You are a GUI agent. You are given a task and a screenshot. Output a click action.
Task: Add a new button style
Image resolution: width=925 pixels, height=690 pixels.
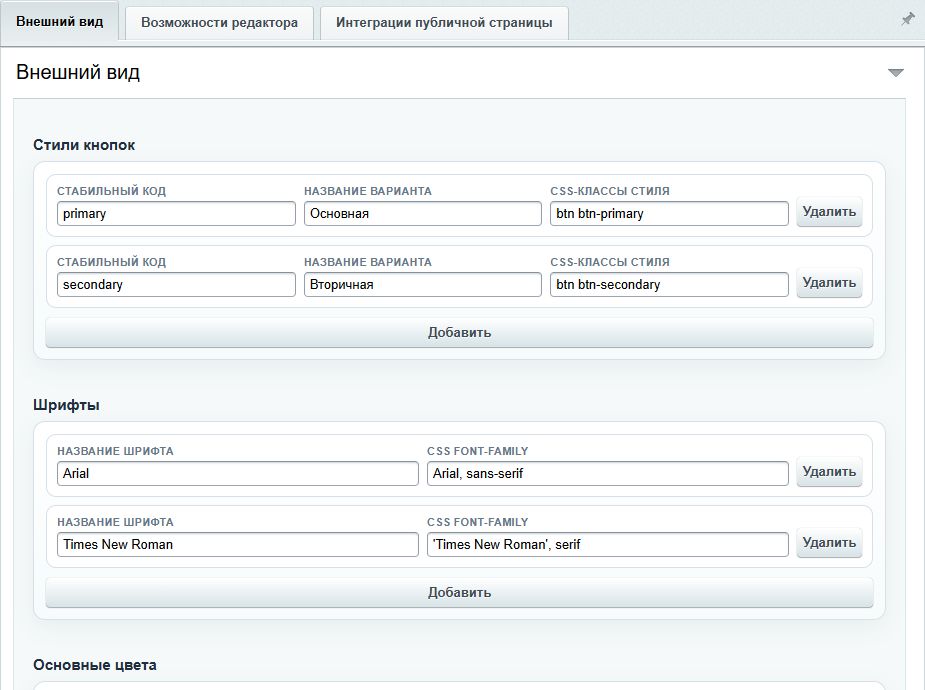click(x=459, y=333)
